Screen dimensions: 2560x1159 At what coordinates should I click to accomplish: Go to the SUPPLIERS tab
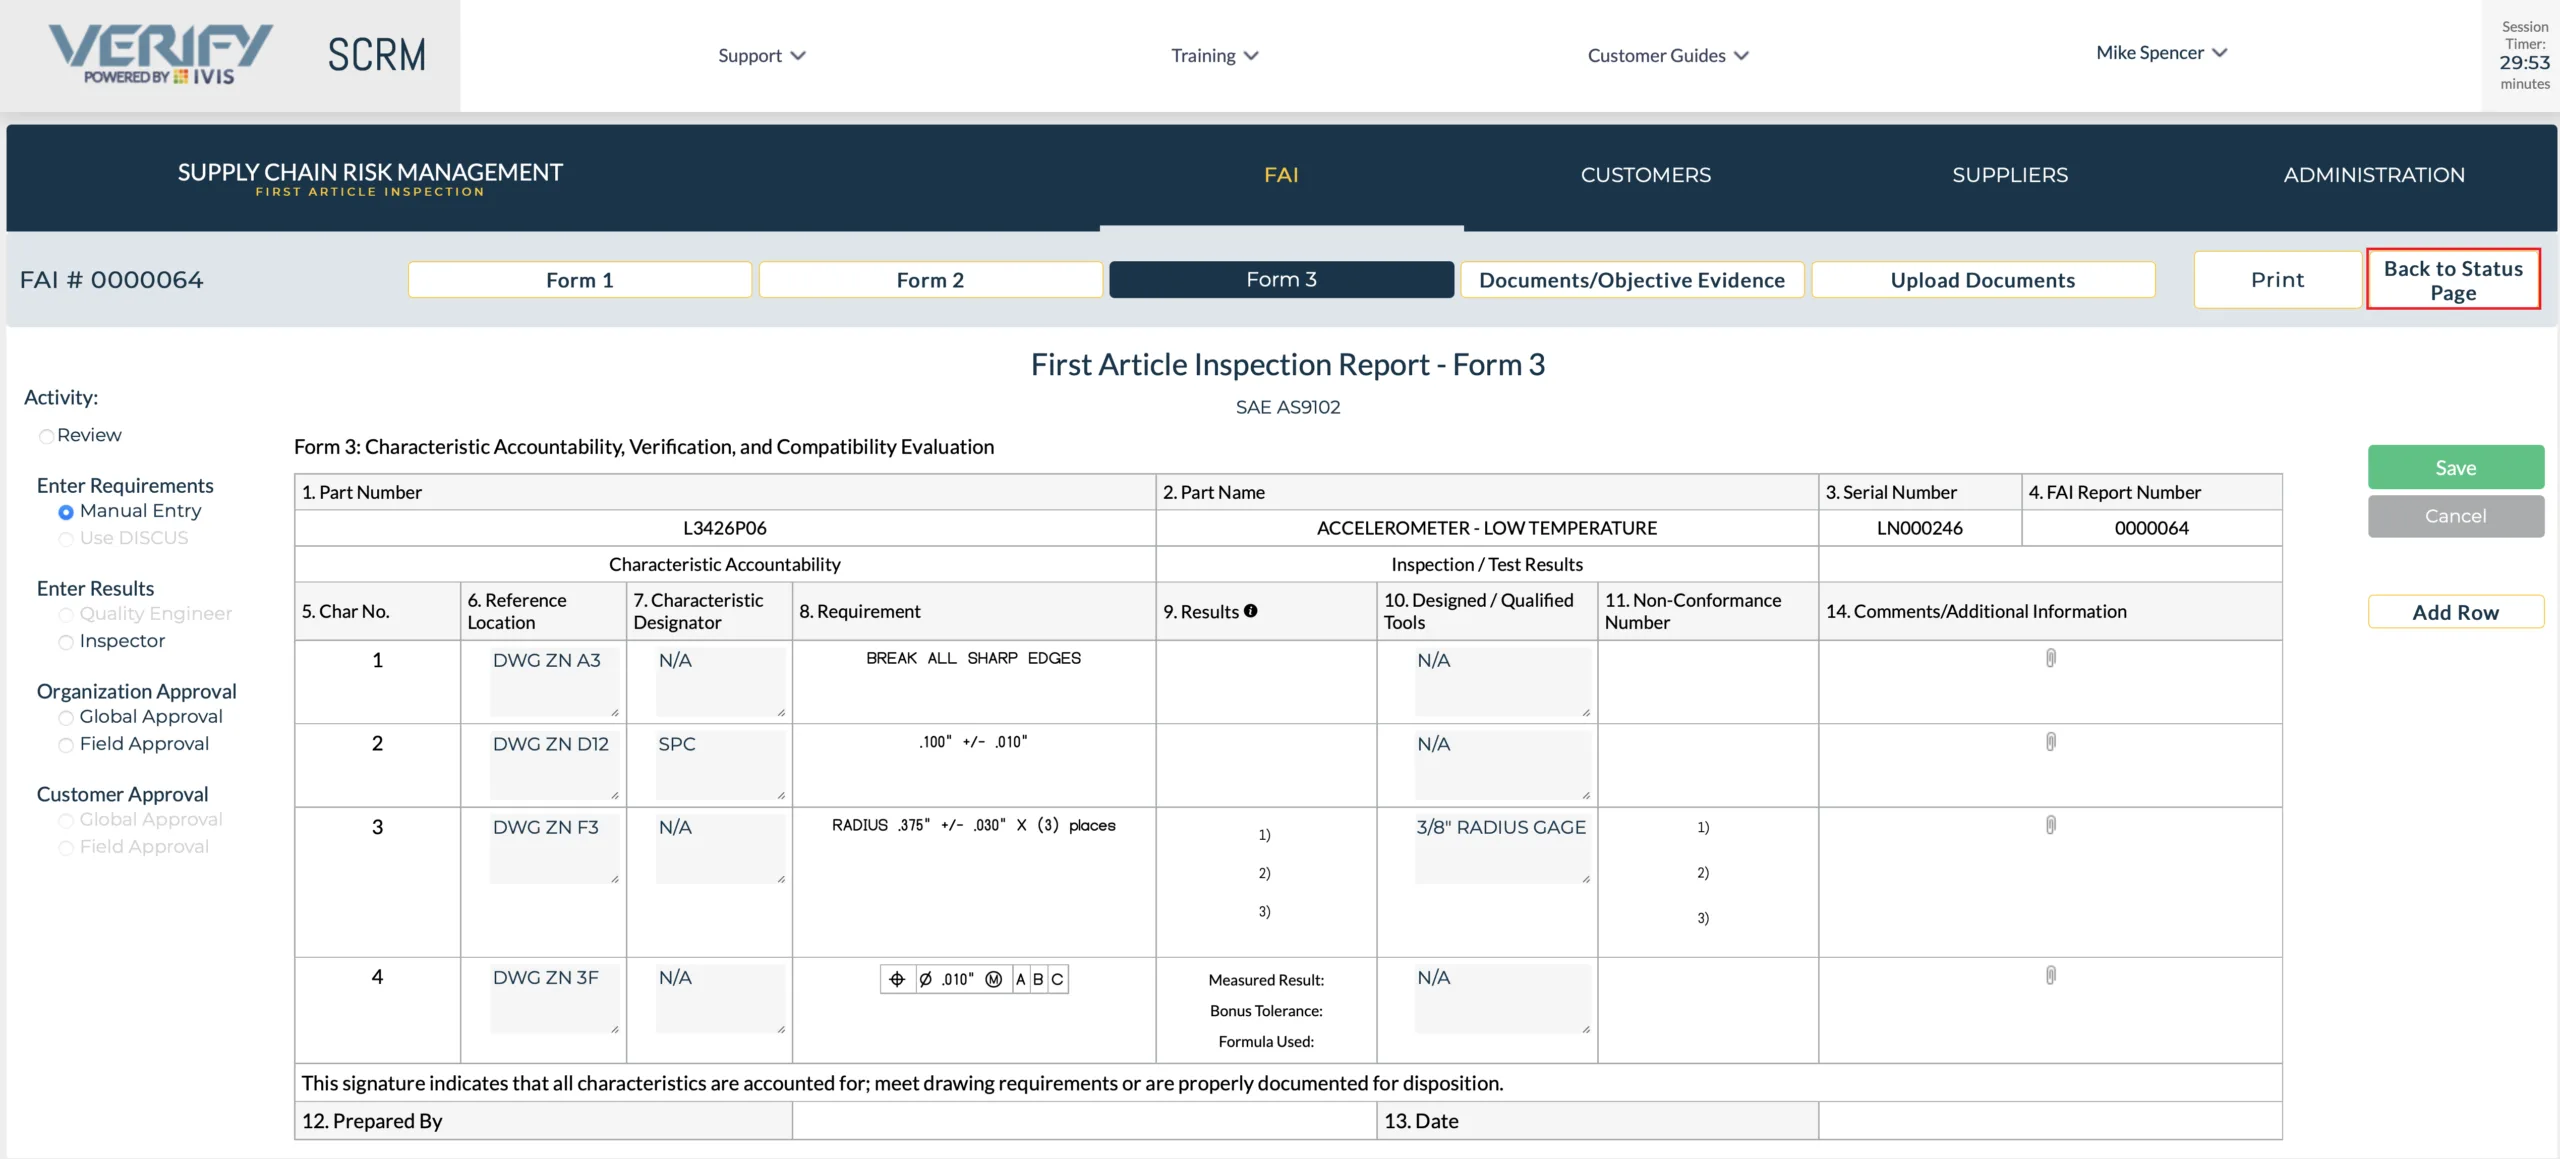coord(2010,175)
